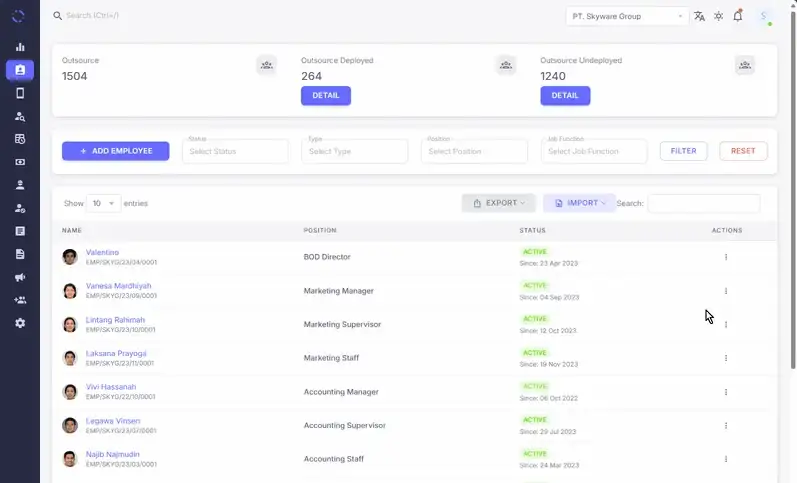Screen dimensions: 797x483
Task: Open the actions menu for Valentino
Action: point(726,257)
